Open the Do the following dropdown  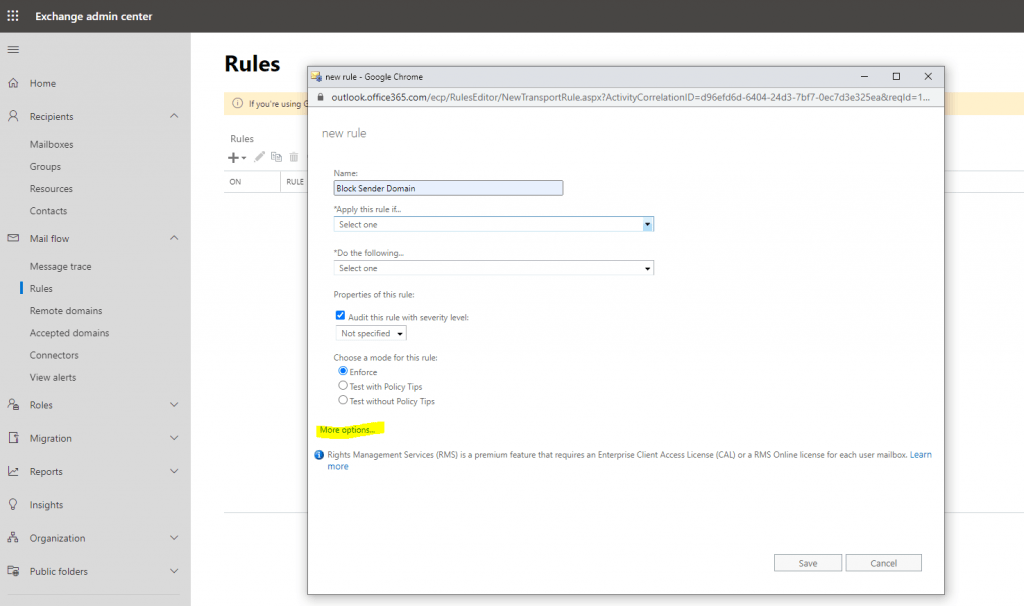click(494, 268)
